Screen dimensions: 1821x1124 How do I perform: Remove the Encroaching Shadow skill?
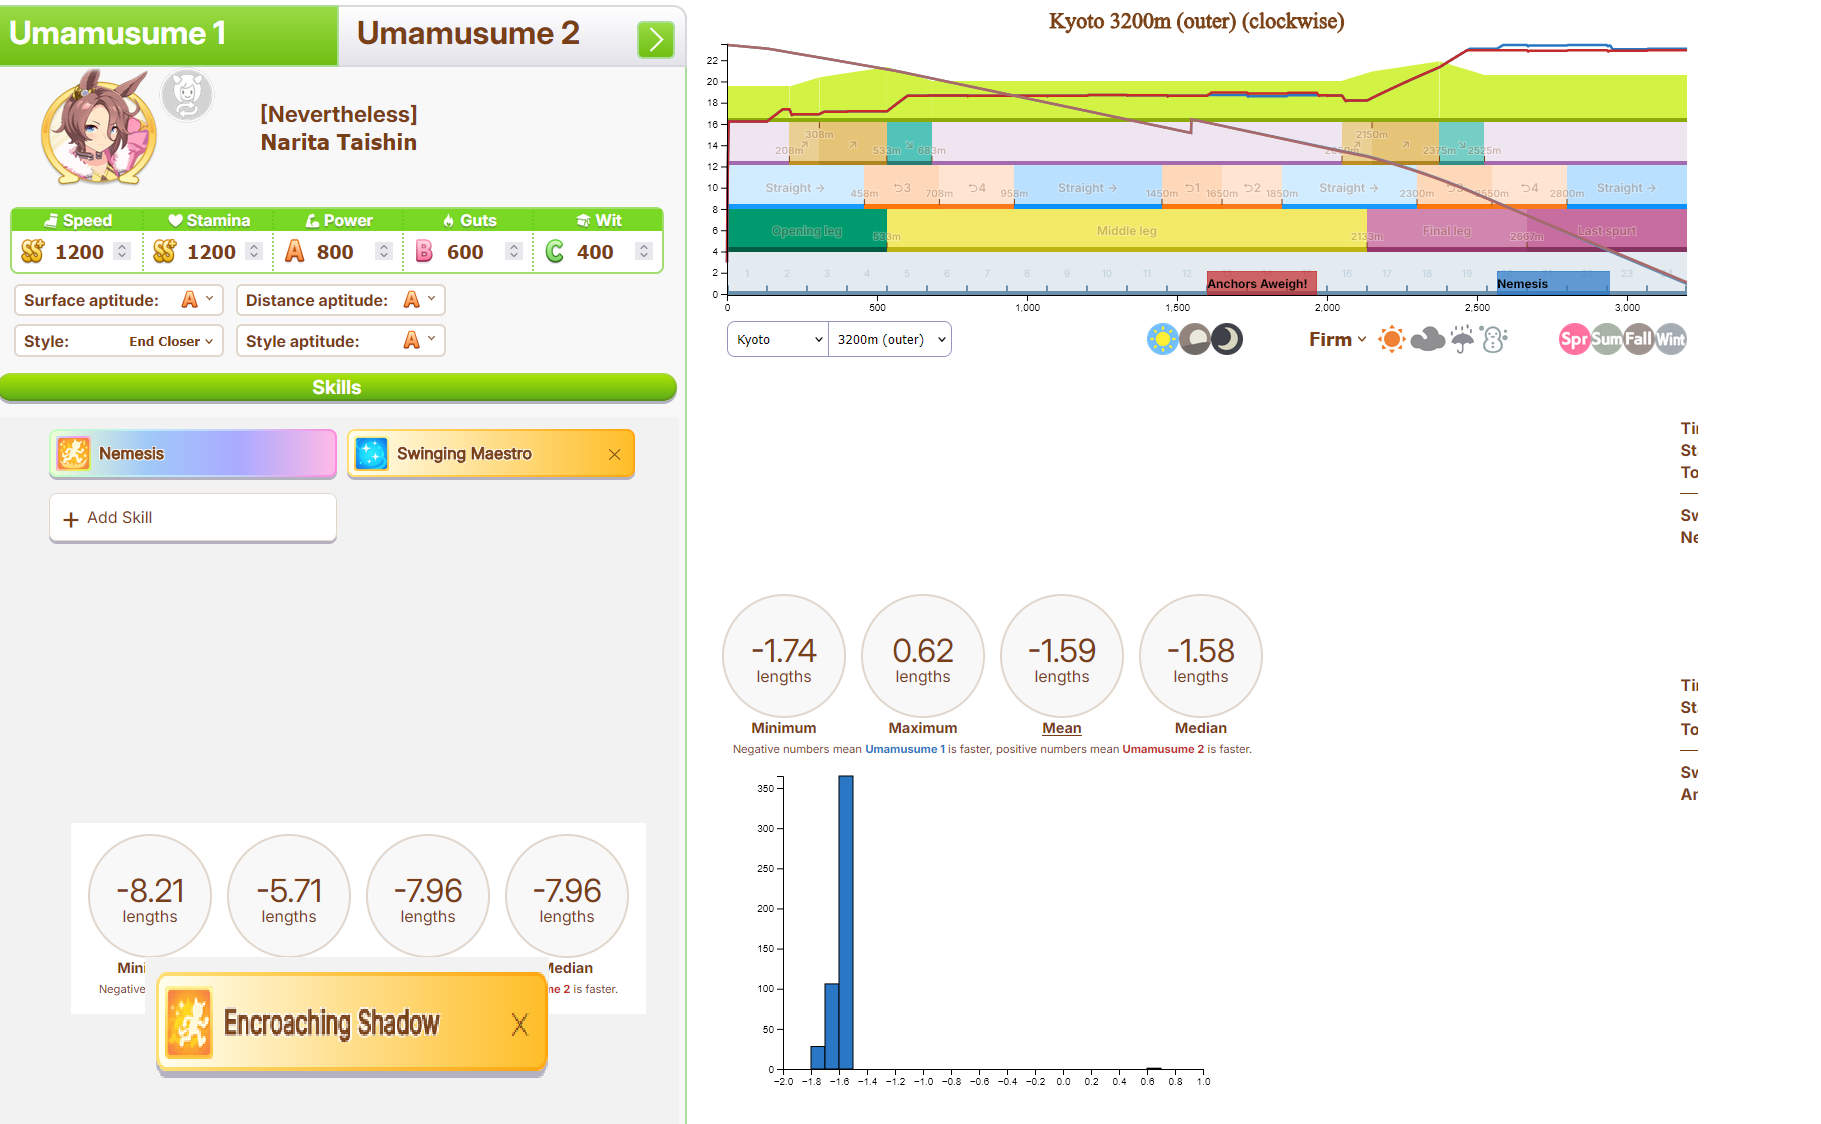coord(520,1024)
